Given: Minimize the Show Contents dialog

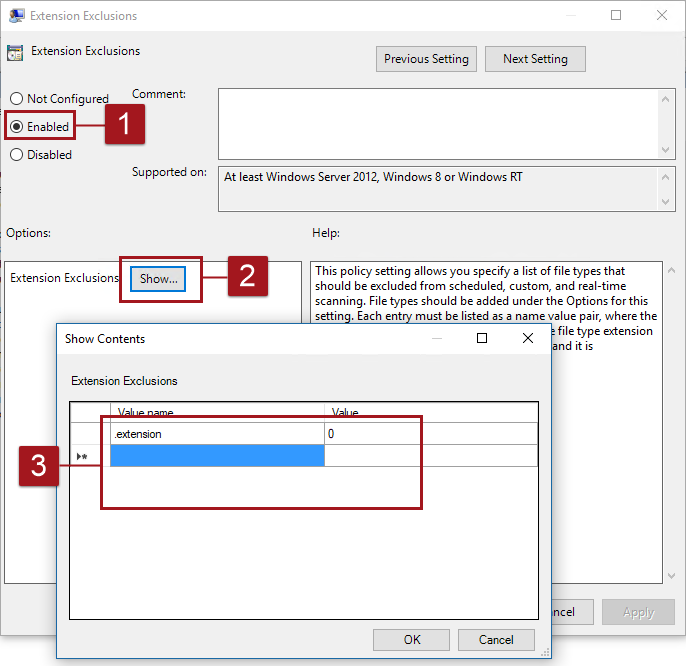Looking at the screenshot, I should click(x=437, y=339).
